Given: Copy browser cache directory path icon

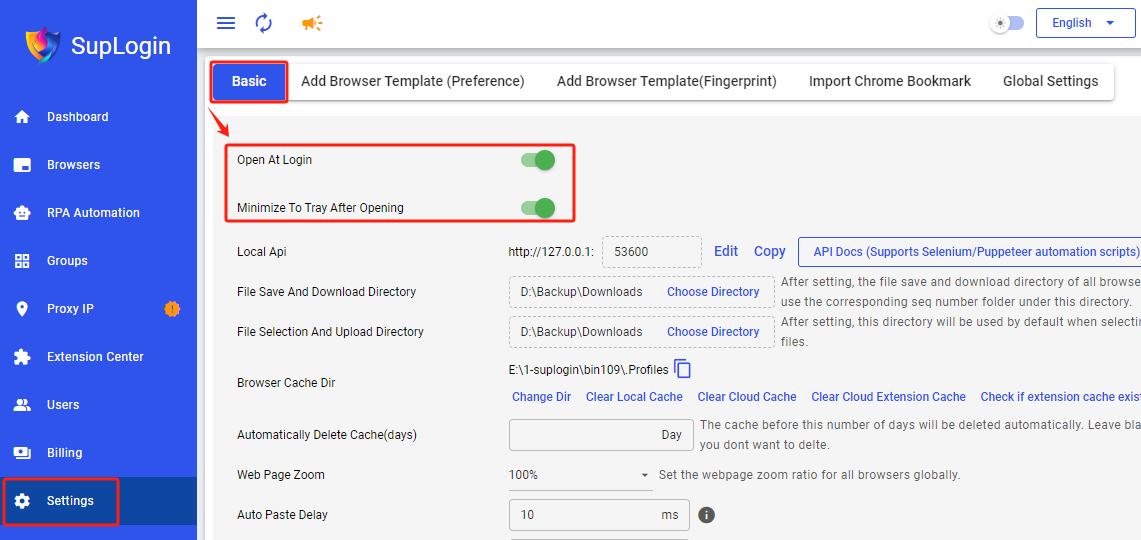Looking at the screenshot, I should (683, 369).
